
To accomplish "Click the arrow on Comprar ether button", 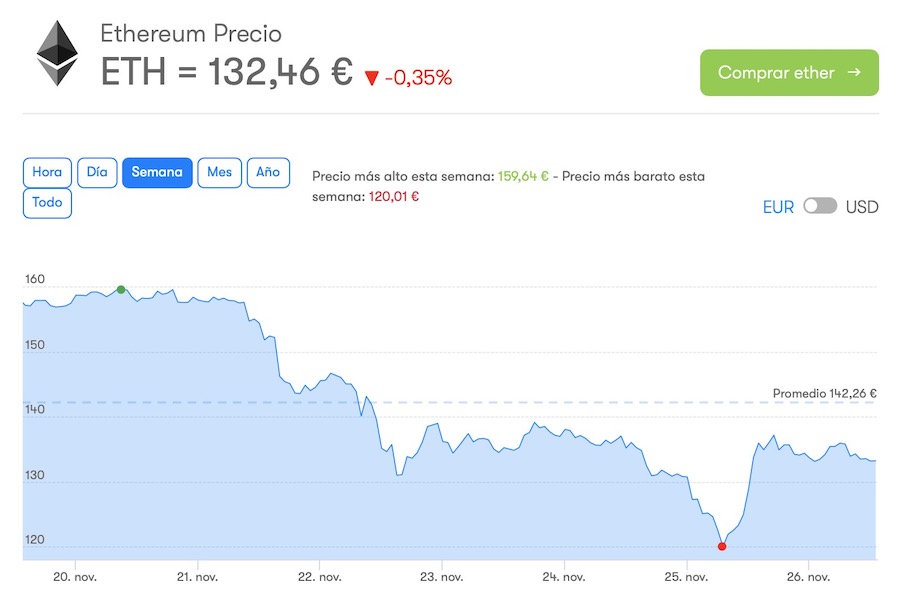I will tap(853, 72).
